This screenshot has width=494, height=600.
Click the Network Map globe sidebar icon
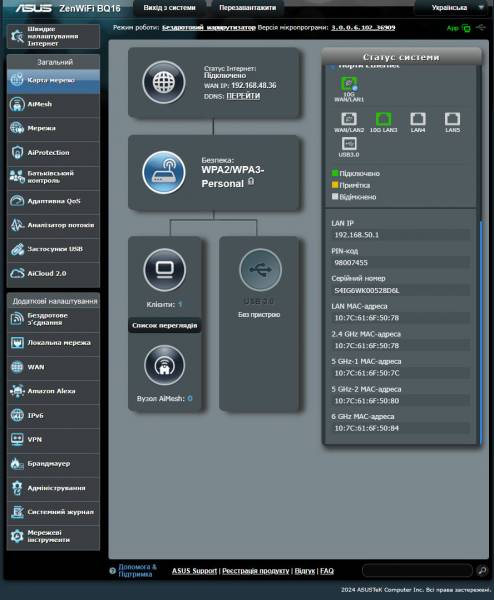(x=17, y=80)
